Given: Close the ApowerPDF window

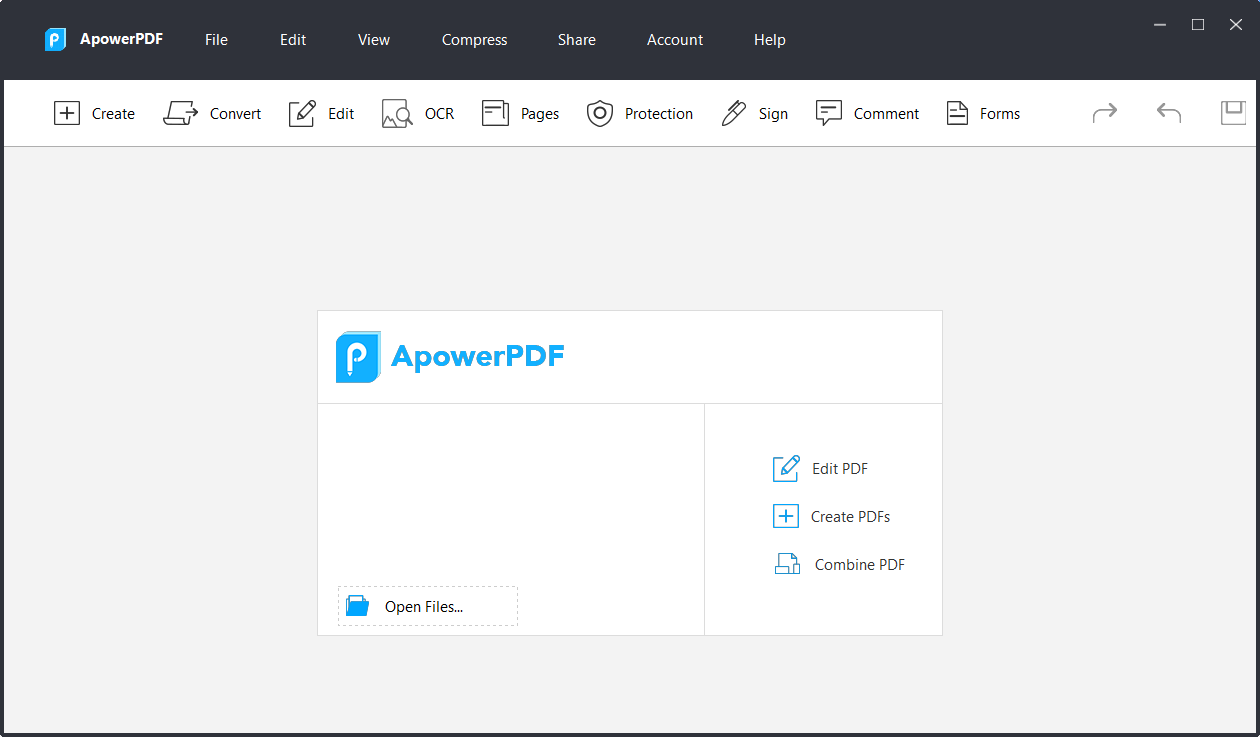Looking at the screenshot, I should (1236, 24).
